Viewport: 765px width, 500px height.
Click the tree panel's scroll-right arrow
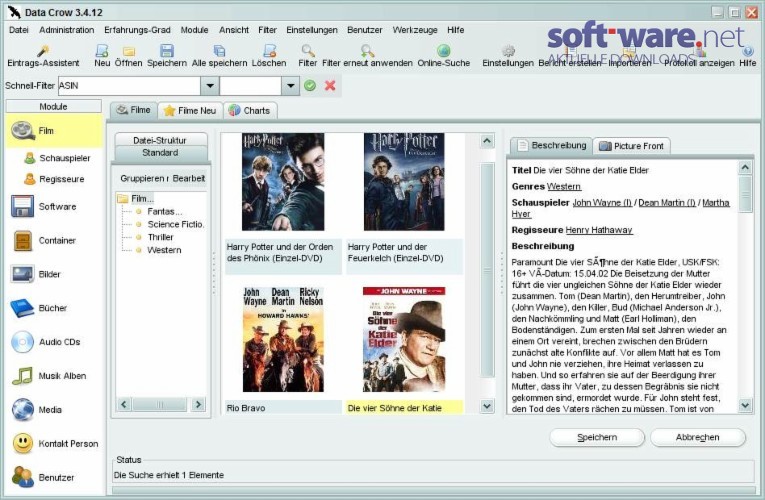point(198,404)
